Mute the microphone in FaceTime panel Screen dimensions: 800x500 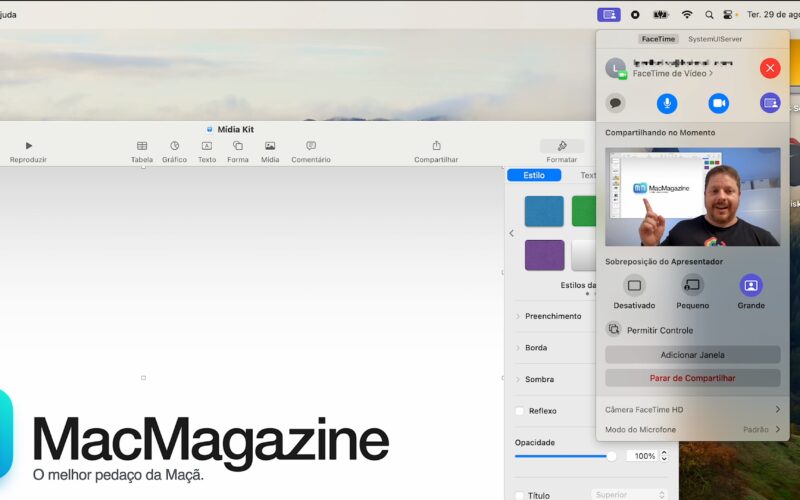coord(667,103)
